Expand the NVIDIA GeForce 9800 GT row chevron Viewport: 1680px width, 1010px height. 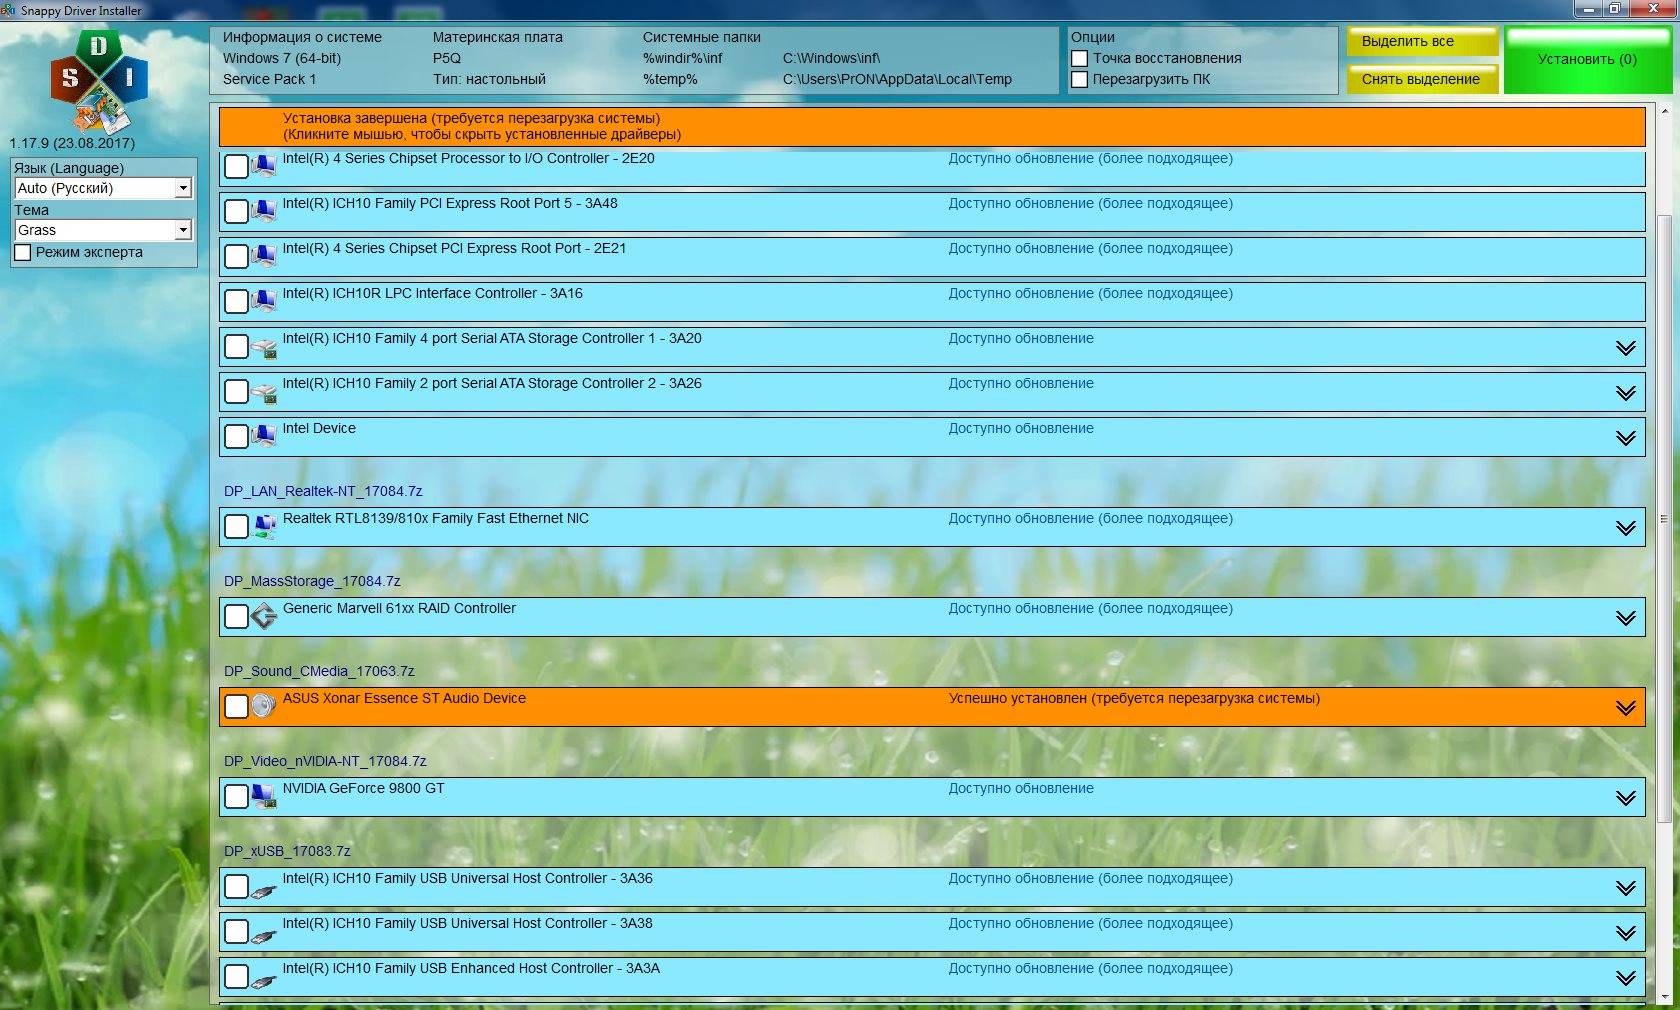1626,797
